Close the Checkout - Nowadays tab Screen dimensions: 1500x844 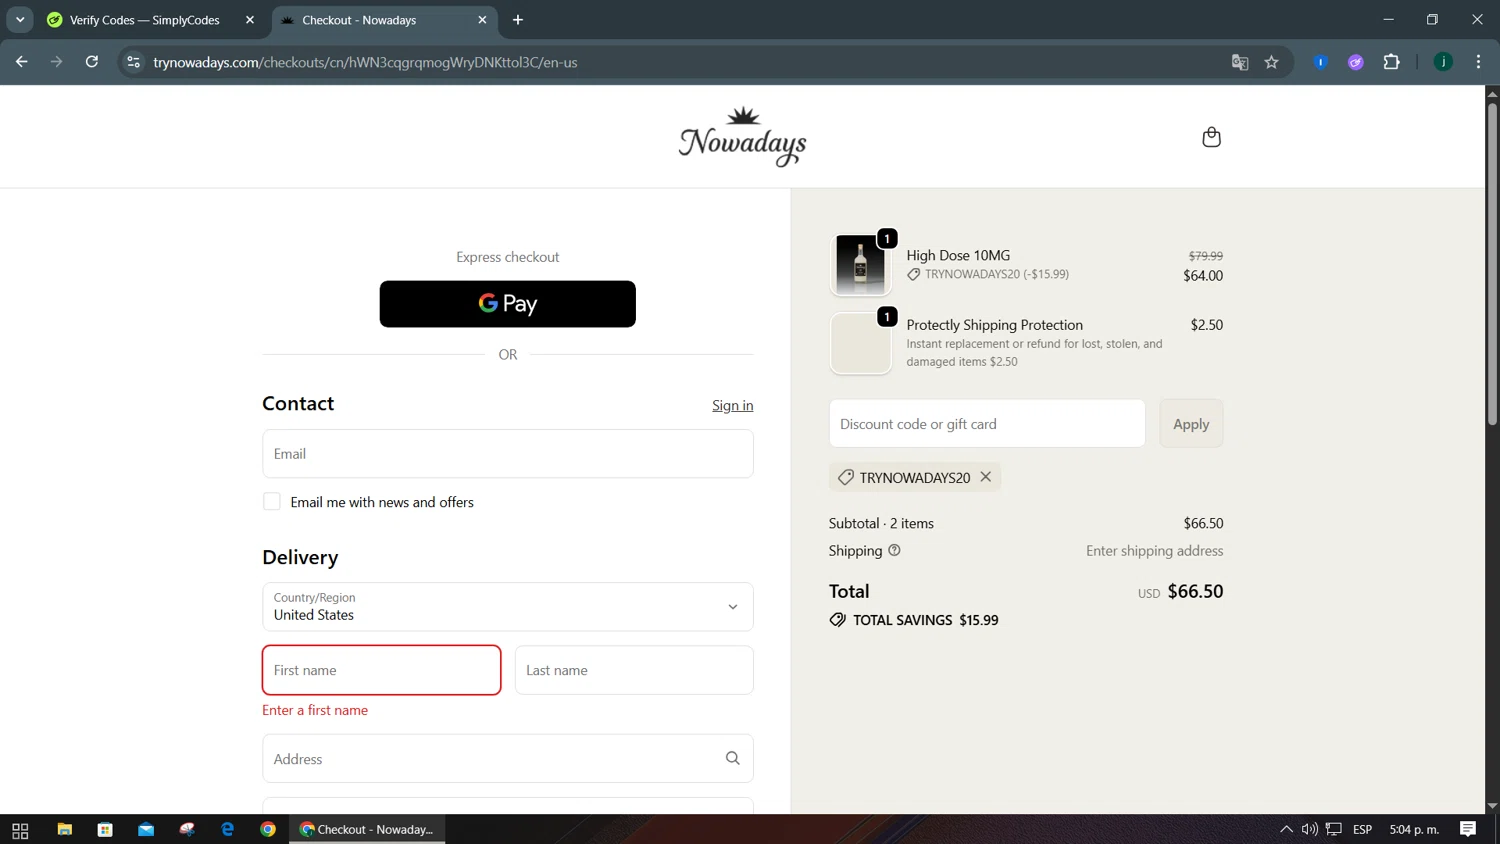point(482,20)
